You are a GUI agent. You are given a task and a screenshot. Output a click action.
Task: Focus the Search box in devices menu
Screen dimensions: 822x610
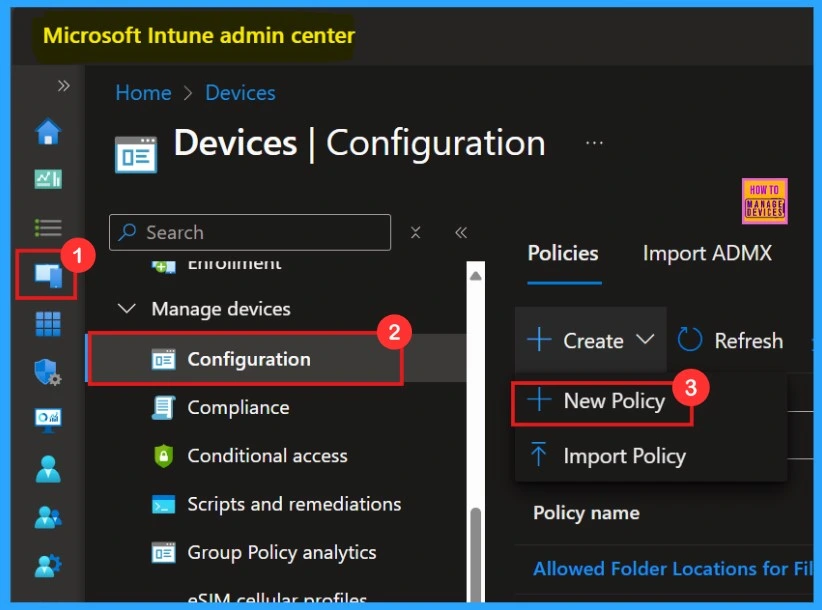(x=250, y=232)
